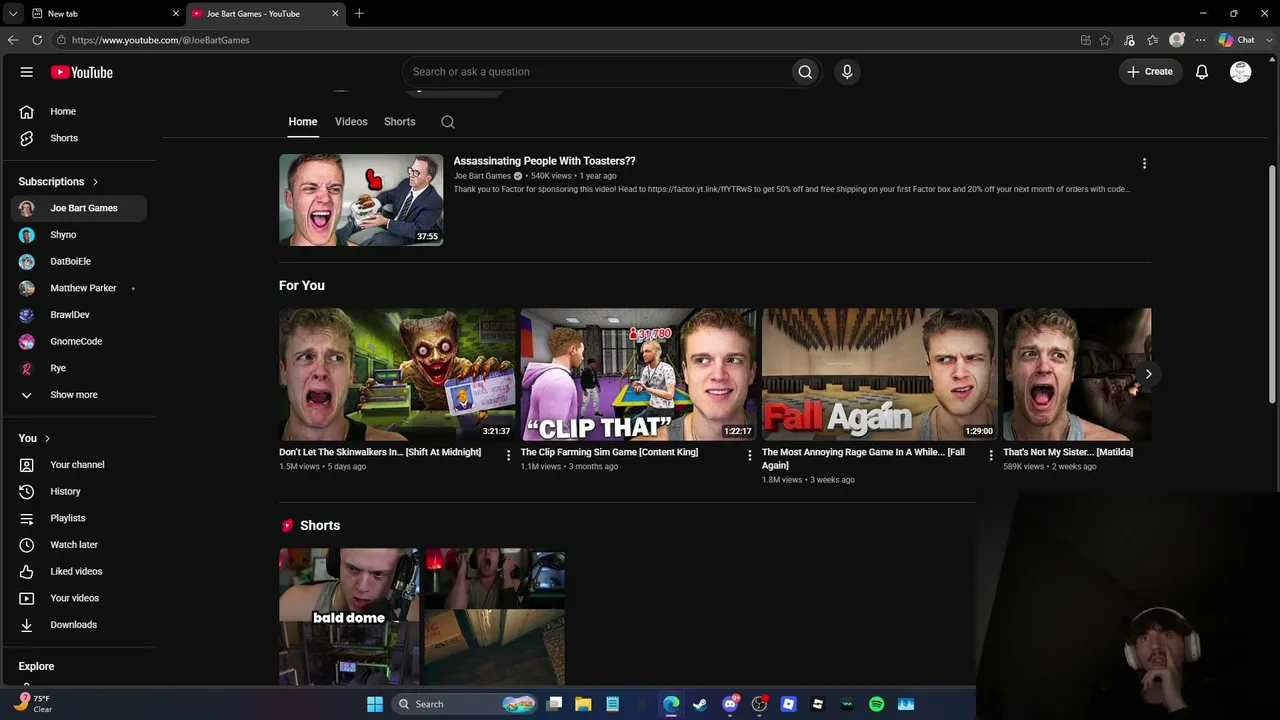This screenshot has height=720, width=1280.
Task: Start voice search with the microphone
Action: [847, 72]
